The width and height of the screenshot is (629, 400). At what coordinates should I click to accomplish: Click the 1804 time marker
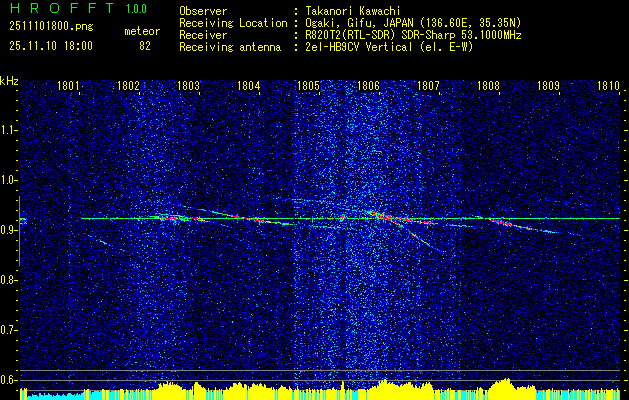tap(248, 85)
